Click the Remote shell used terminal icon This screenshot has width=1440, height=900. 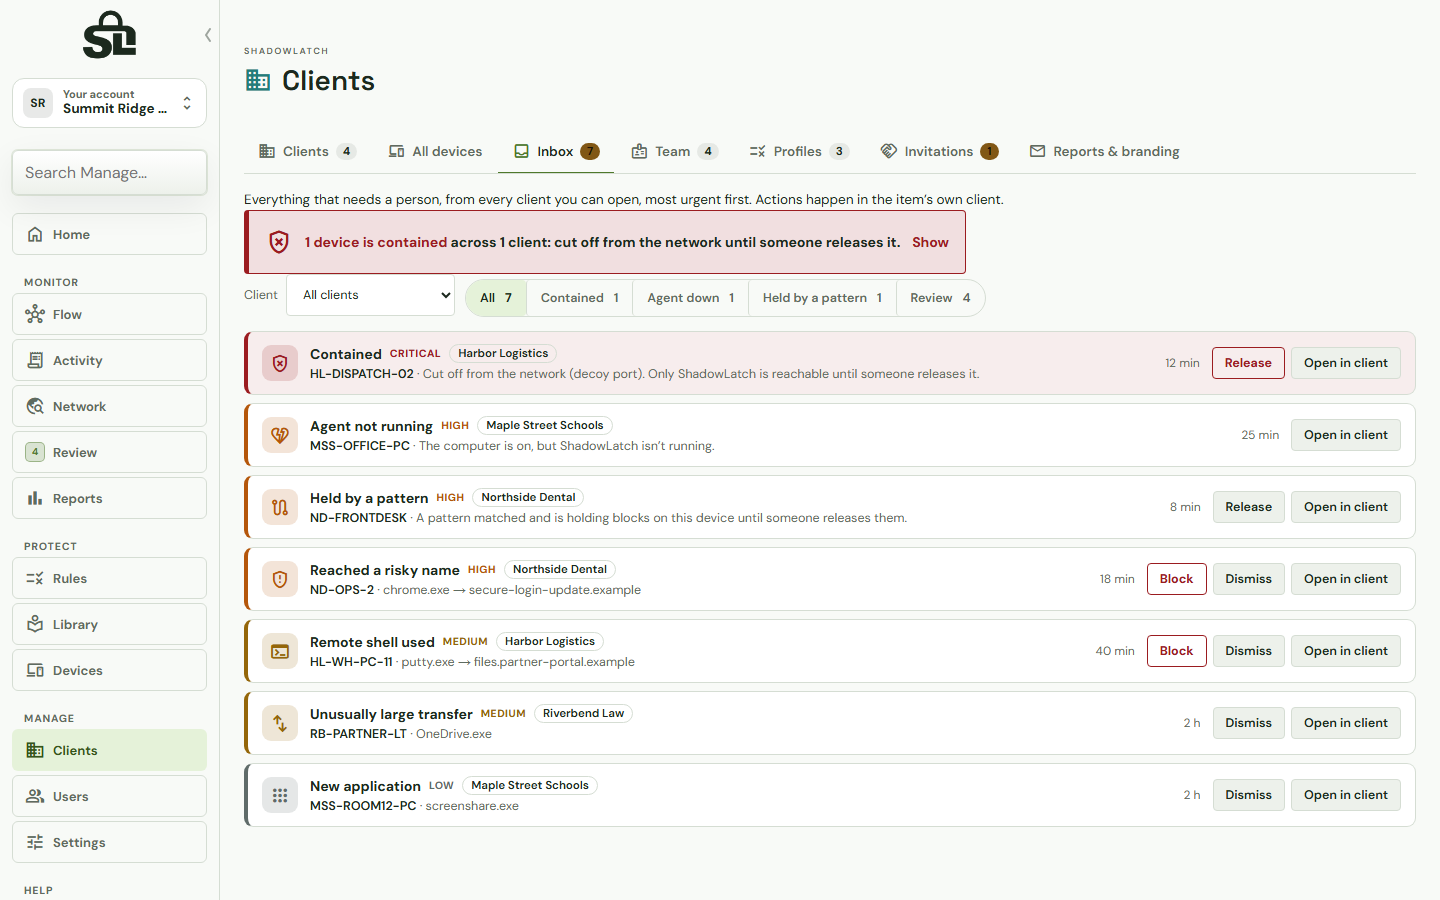[x=280, y=651]
